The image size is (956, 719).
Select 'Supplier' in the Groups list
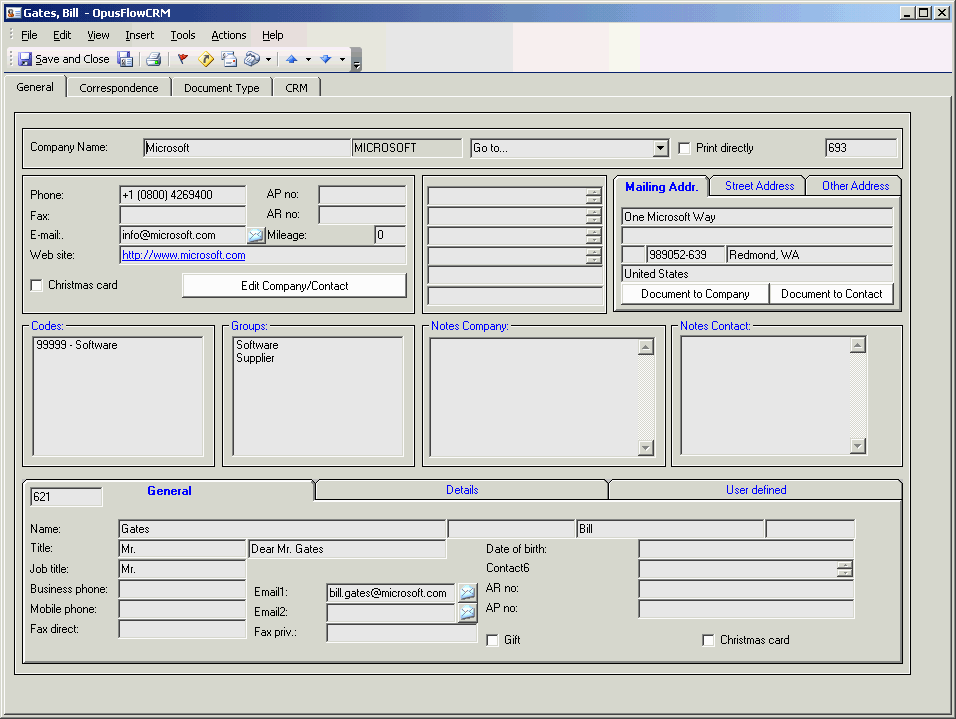[x=255, y=358]
